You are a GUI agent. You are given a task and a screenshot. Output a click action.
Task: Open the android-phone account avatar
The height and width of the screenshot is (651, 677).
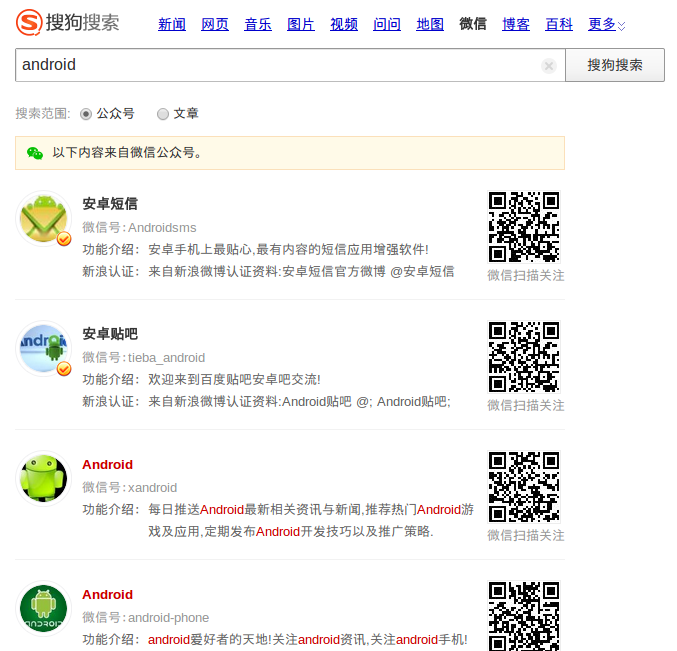click(44, 609)
